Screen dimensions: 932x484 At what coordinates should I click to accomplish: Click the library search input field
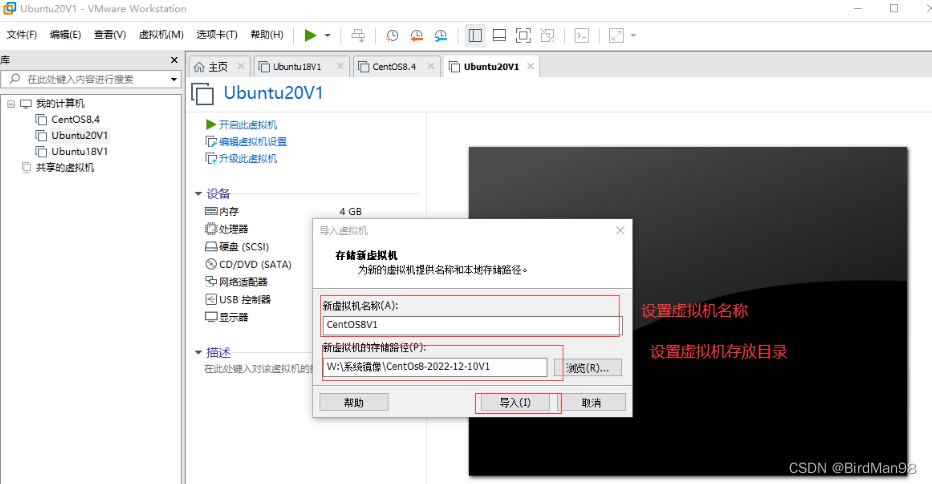click(x=83, y=79)
